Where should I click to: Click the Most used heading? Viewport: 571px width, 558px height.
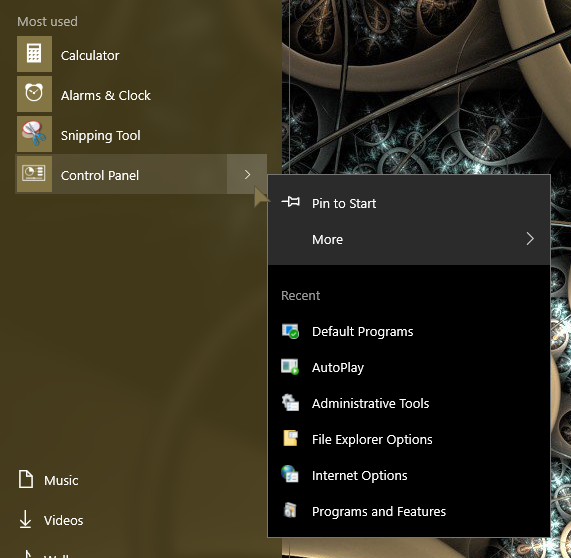click(x=47, y=21)
